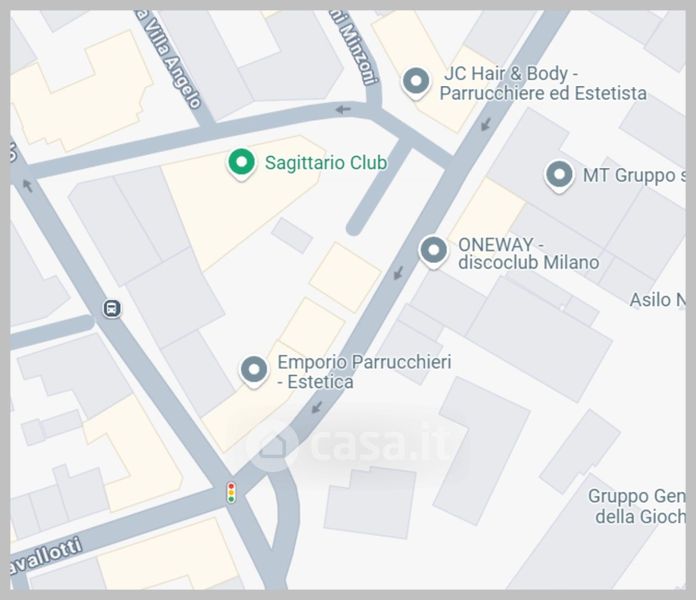Image resolution: width=696 pixels, height=600 pixels.
Task: Select the MT Gruppo location pin
Action: (559, 176)
